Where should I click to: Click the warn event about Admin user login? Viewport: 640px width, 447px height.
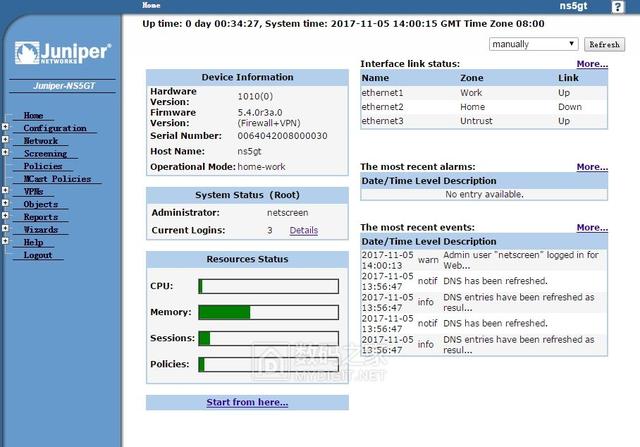484,260
